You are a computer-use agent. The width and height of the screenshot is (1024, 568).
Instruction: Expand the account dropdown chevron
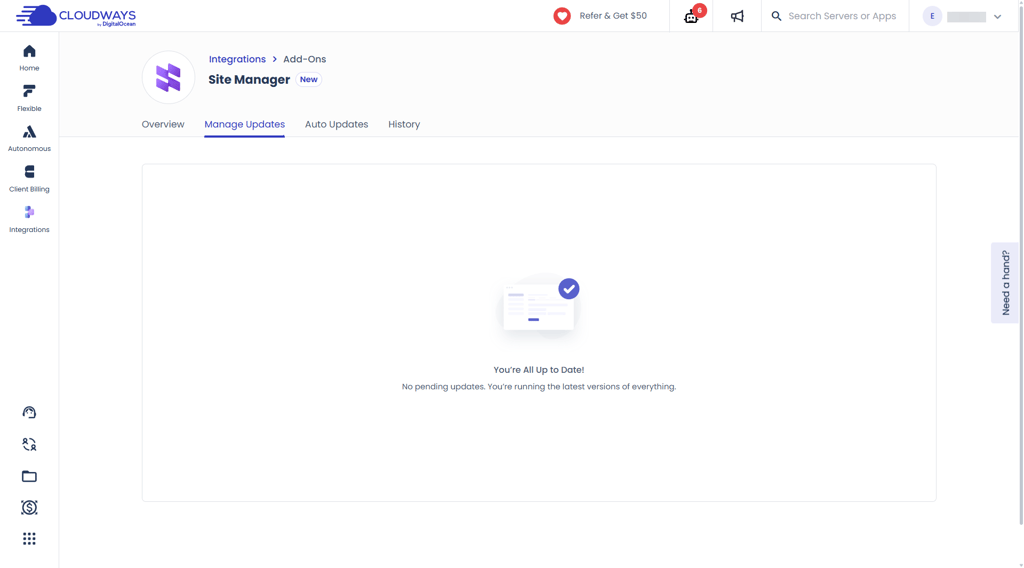[x=997, y=16]
